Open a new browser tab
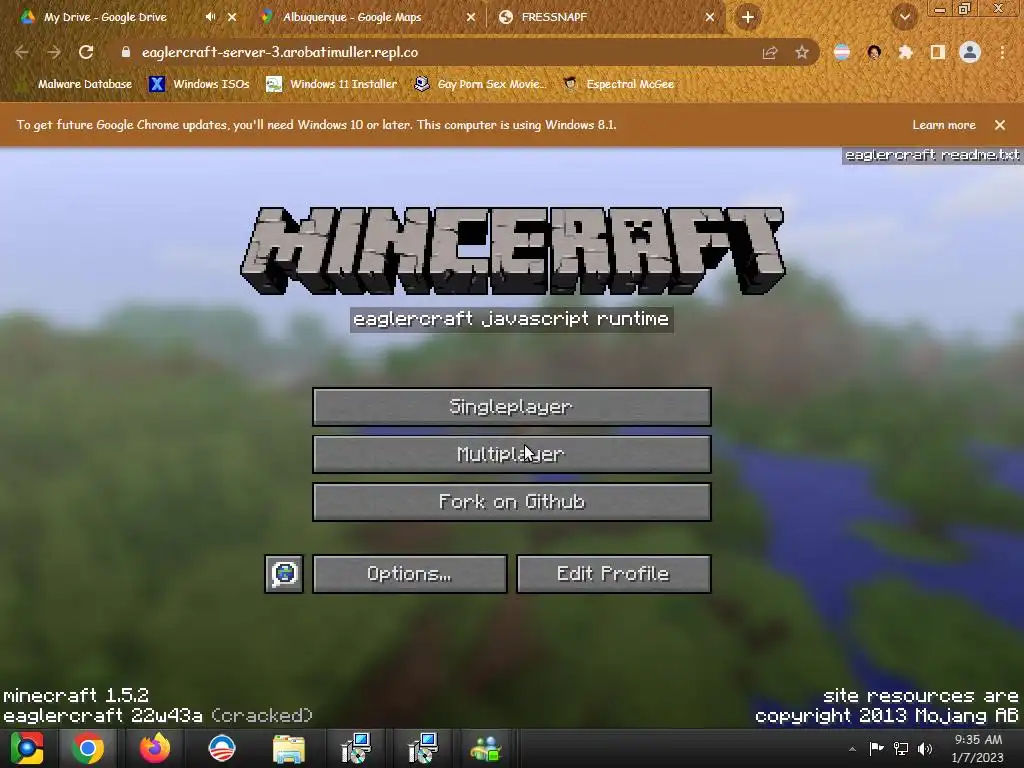This screenshot has width=1024, height=768. [748, 17]
